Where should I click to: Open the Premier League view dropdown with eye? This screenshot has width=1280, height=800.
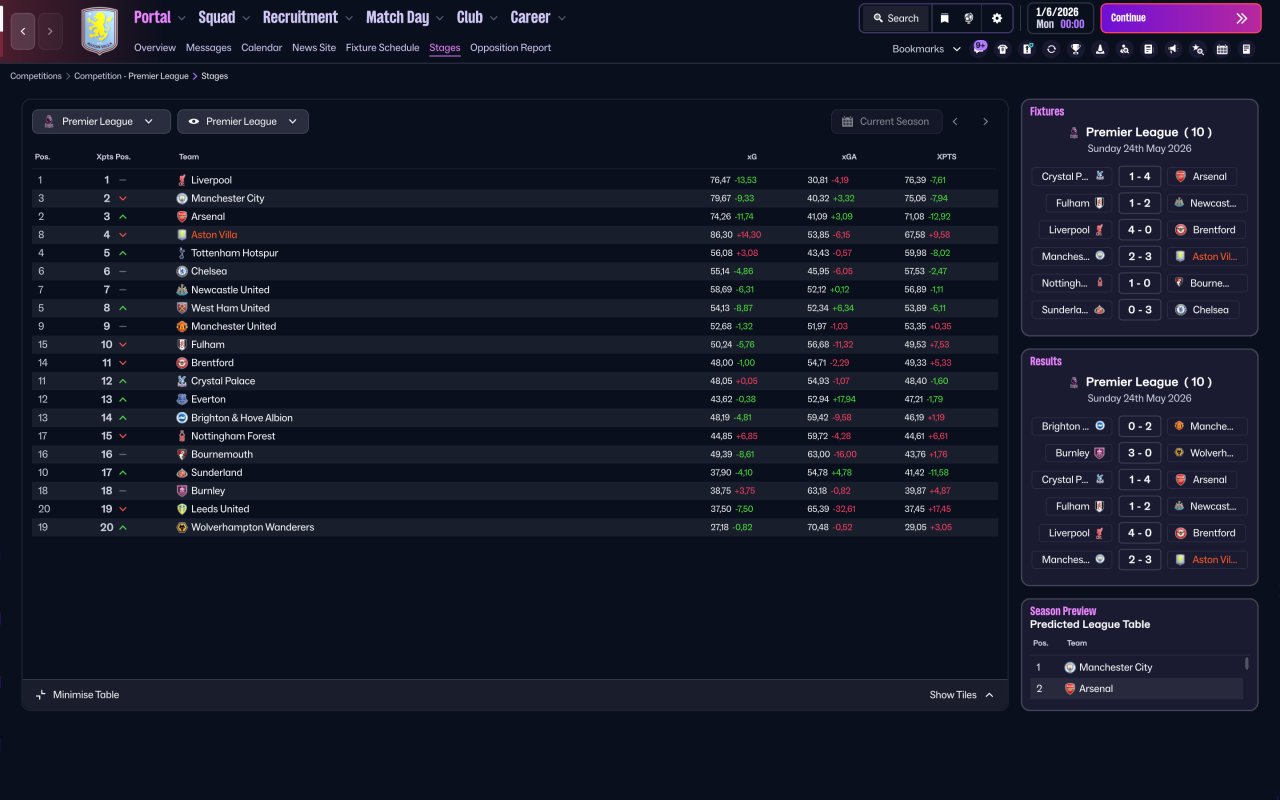[243, 122]
